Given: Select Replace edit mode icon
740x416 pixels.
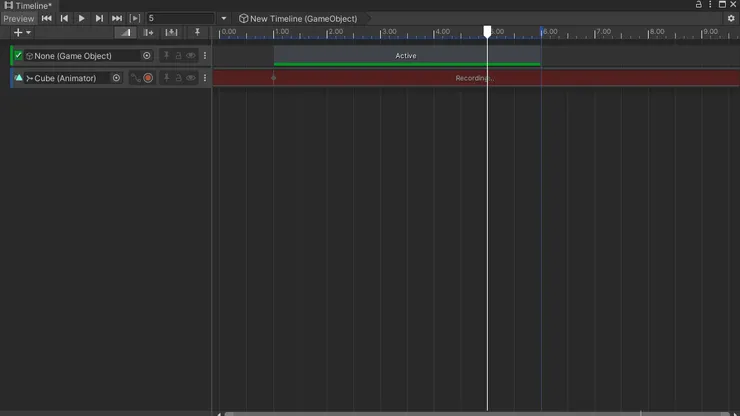Looking at the screenshot, I should tap(171, 32).
